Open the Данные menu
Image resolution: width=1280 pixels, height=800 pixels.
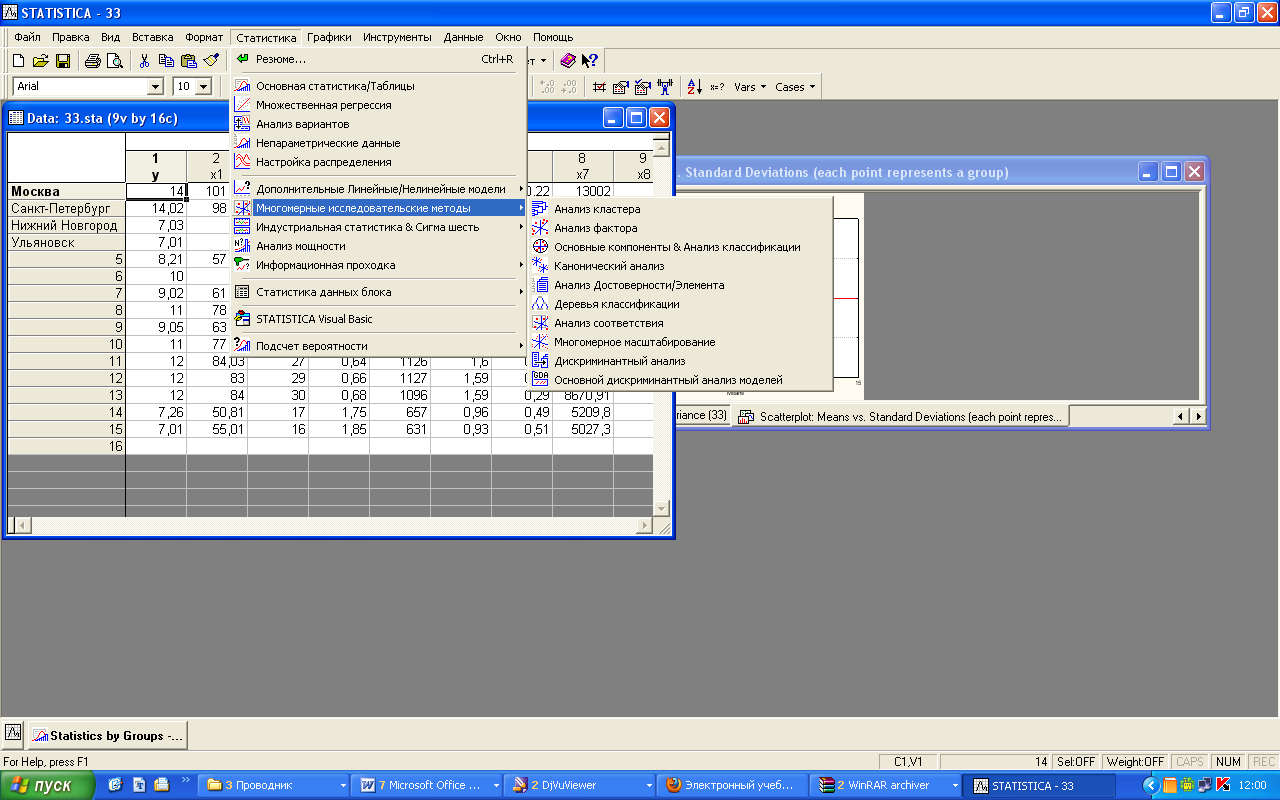click(x=463, y=37)
